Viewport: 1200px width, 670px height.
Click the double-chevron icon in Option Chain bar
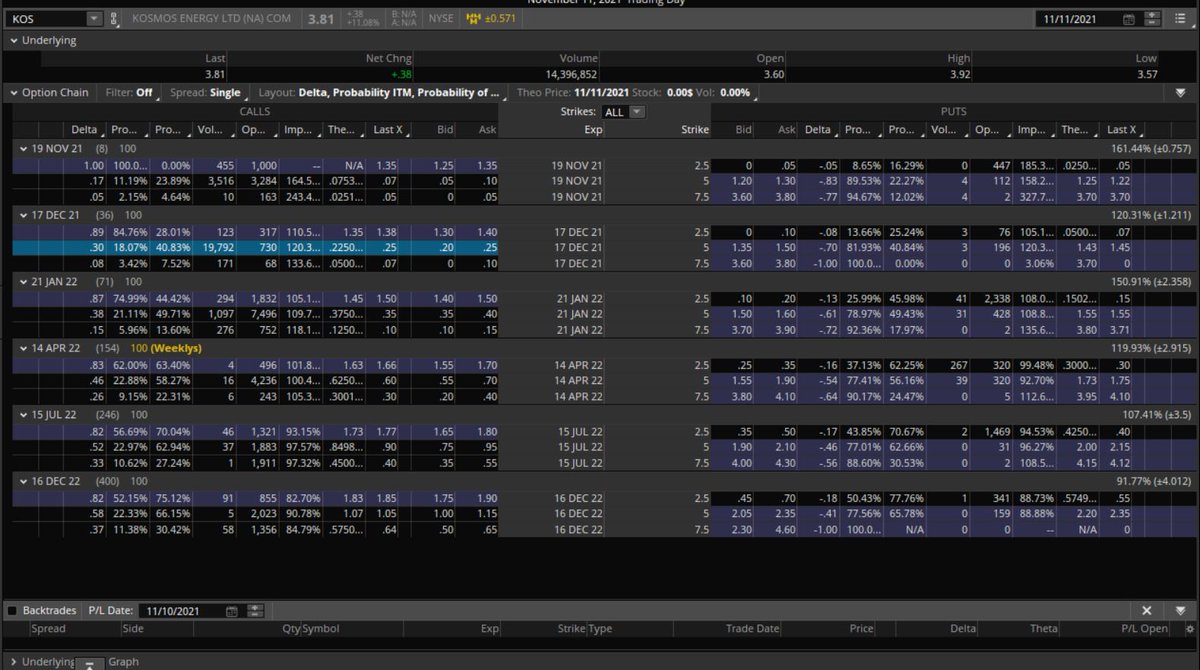point(1181,92)
